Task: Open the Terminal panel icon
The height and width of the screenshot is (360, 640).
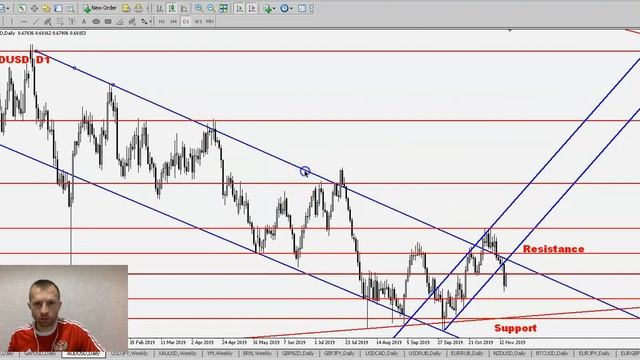Action: point(58,8)
